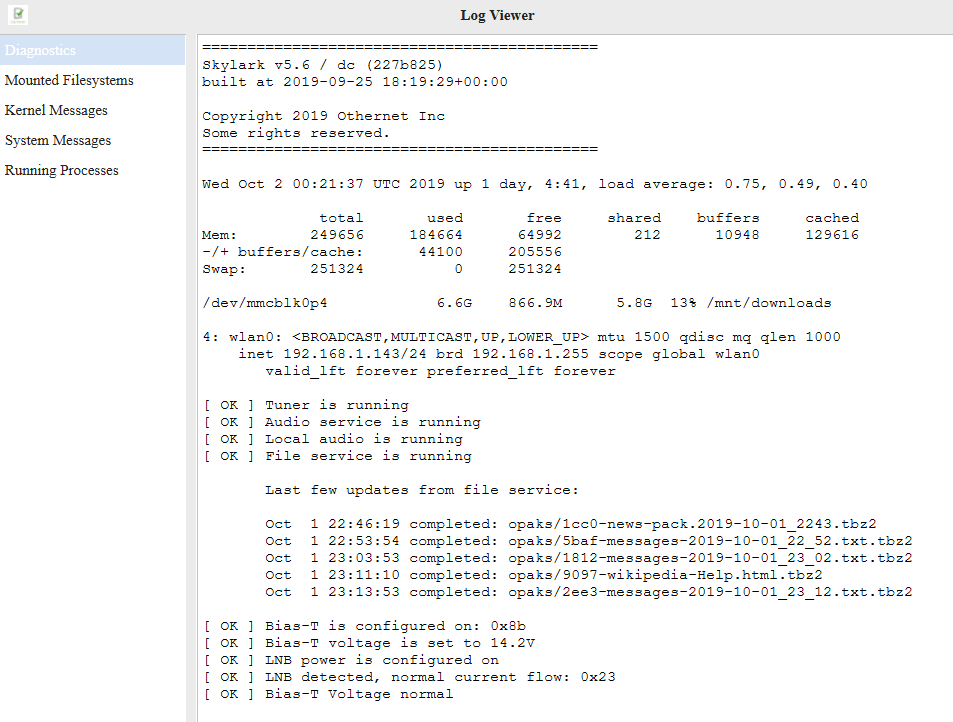Viewport: 953px width, 722px height.
Task: Click the Log Viewer title text
Action: pyautogui.click(x=497, y=15)
